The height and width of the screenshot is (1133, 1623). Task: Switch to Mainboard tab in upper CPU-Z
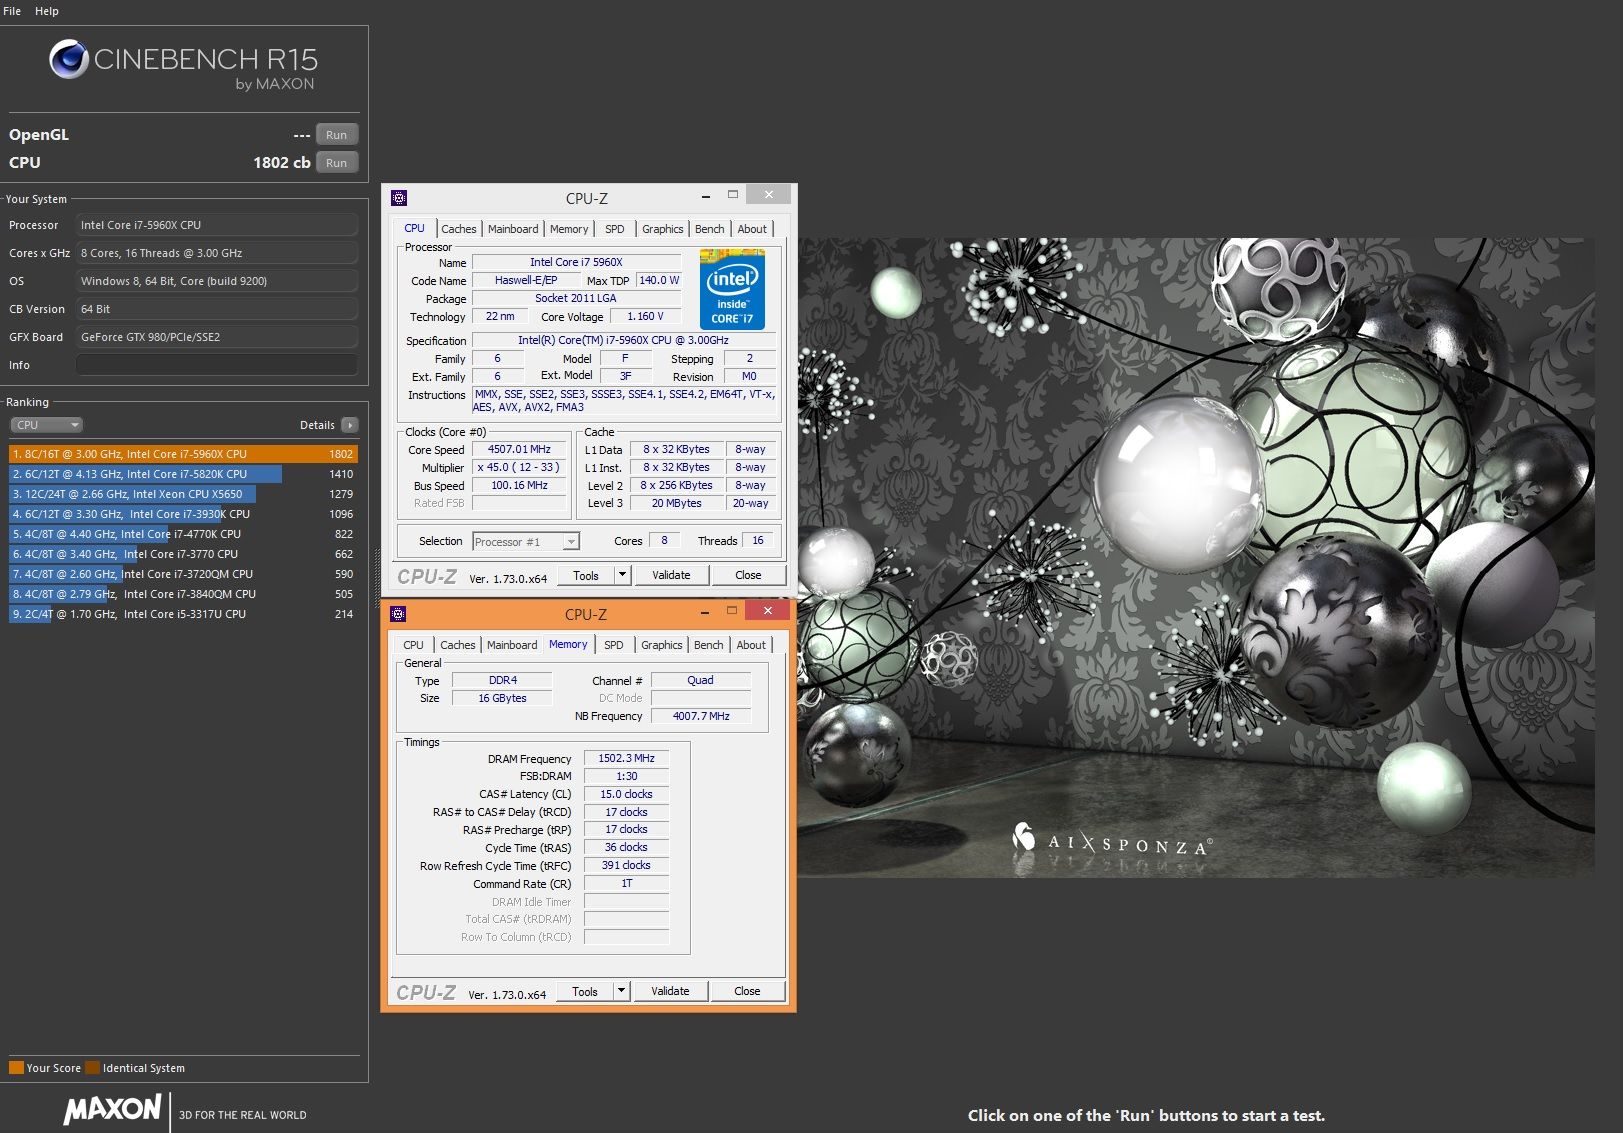point(513,229)
